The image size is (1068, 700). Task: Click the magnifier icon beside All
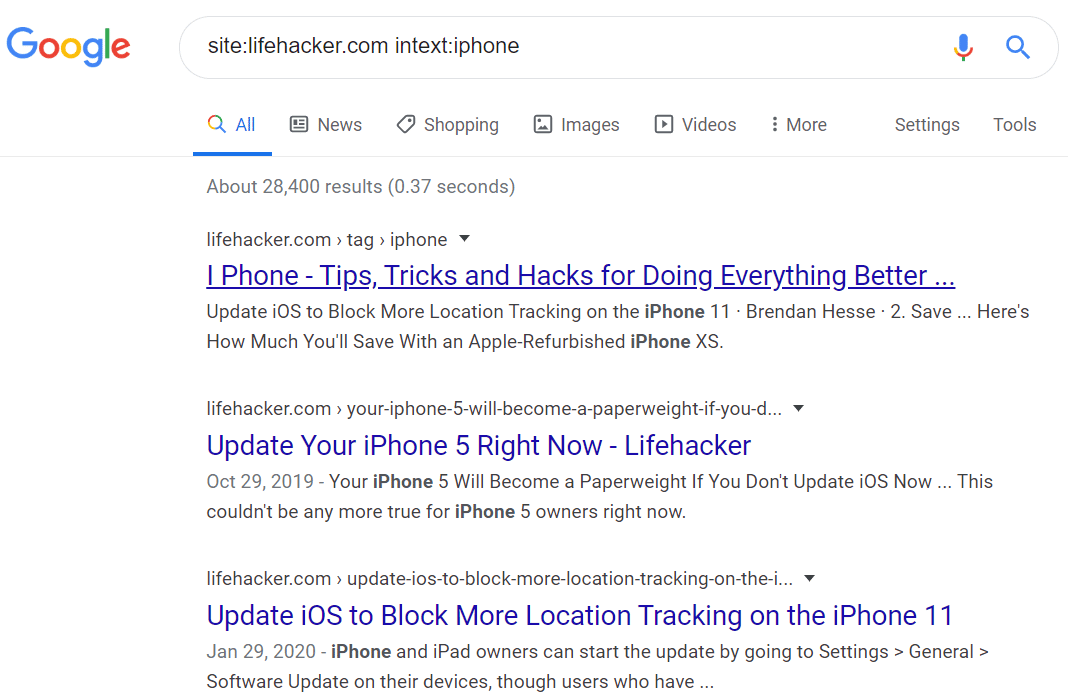pos(216,123)
